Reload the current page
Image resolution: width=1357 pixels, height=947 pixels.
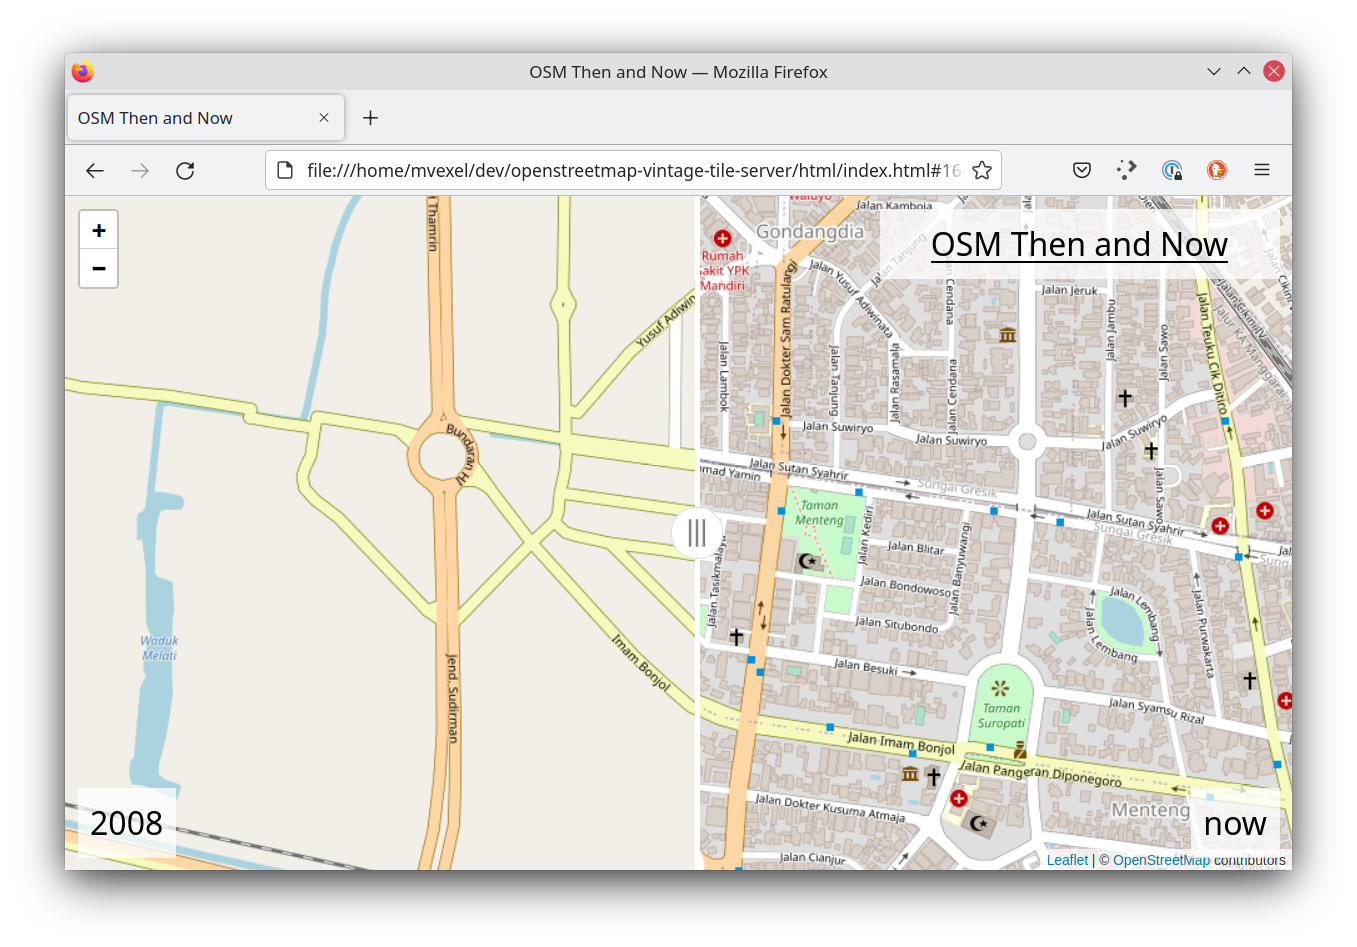click(185, 170)
